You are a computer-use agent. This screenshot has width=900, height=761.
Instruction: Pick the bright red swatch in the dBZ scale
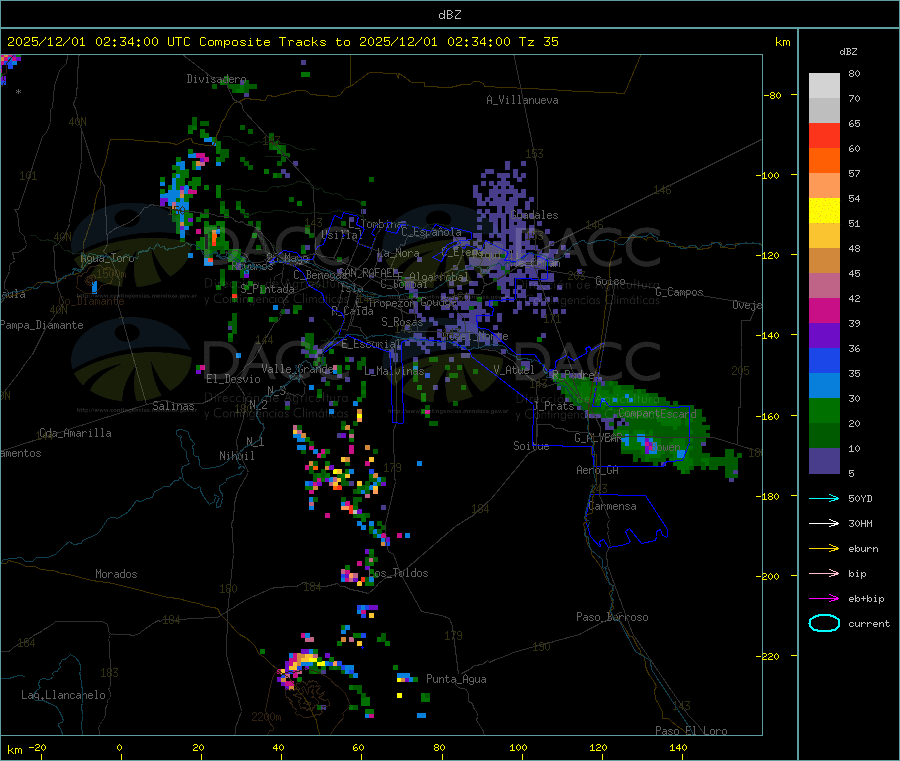coord(824,135)
